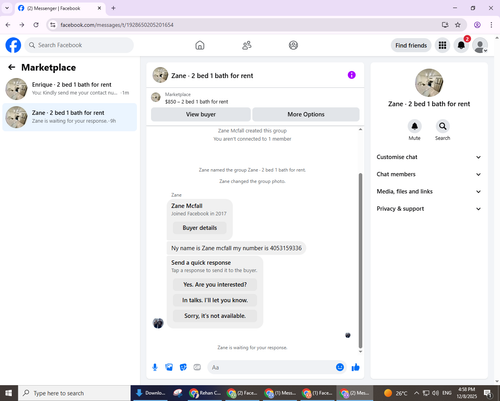Open the GIF picker icon
Image resolution: width=500 pixels, height=401 pixels.
point(197,367)
